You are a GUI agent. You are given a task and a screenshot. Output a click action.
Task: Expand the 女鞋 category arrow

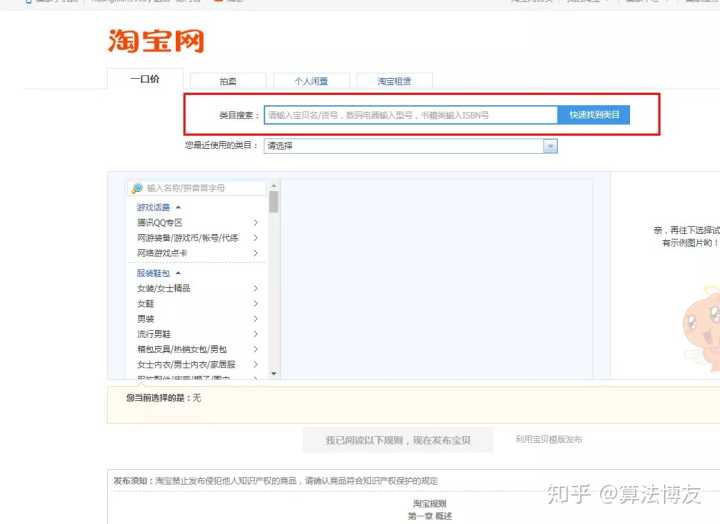tap(256, 303)
